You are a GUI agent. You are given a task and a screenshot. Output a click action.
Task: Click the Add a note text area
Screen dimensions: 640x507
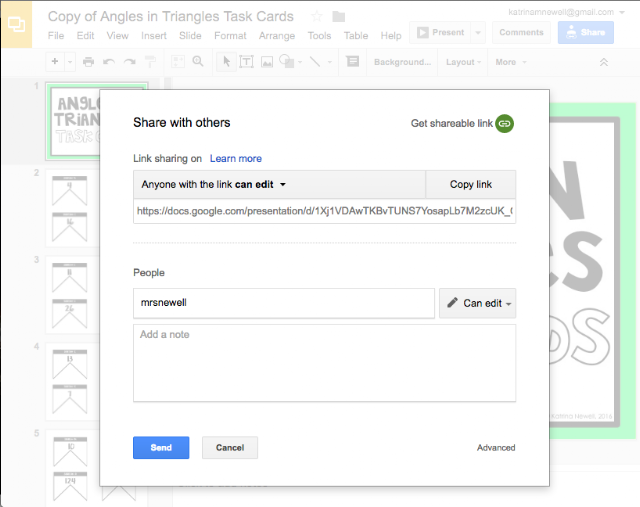click(x=324, y=363)
